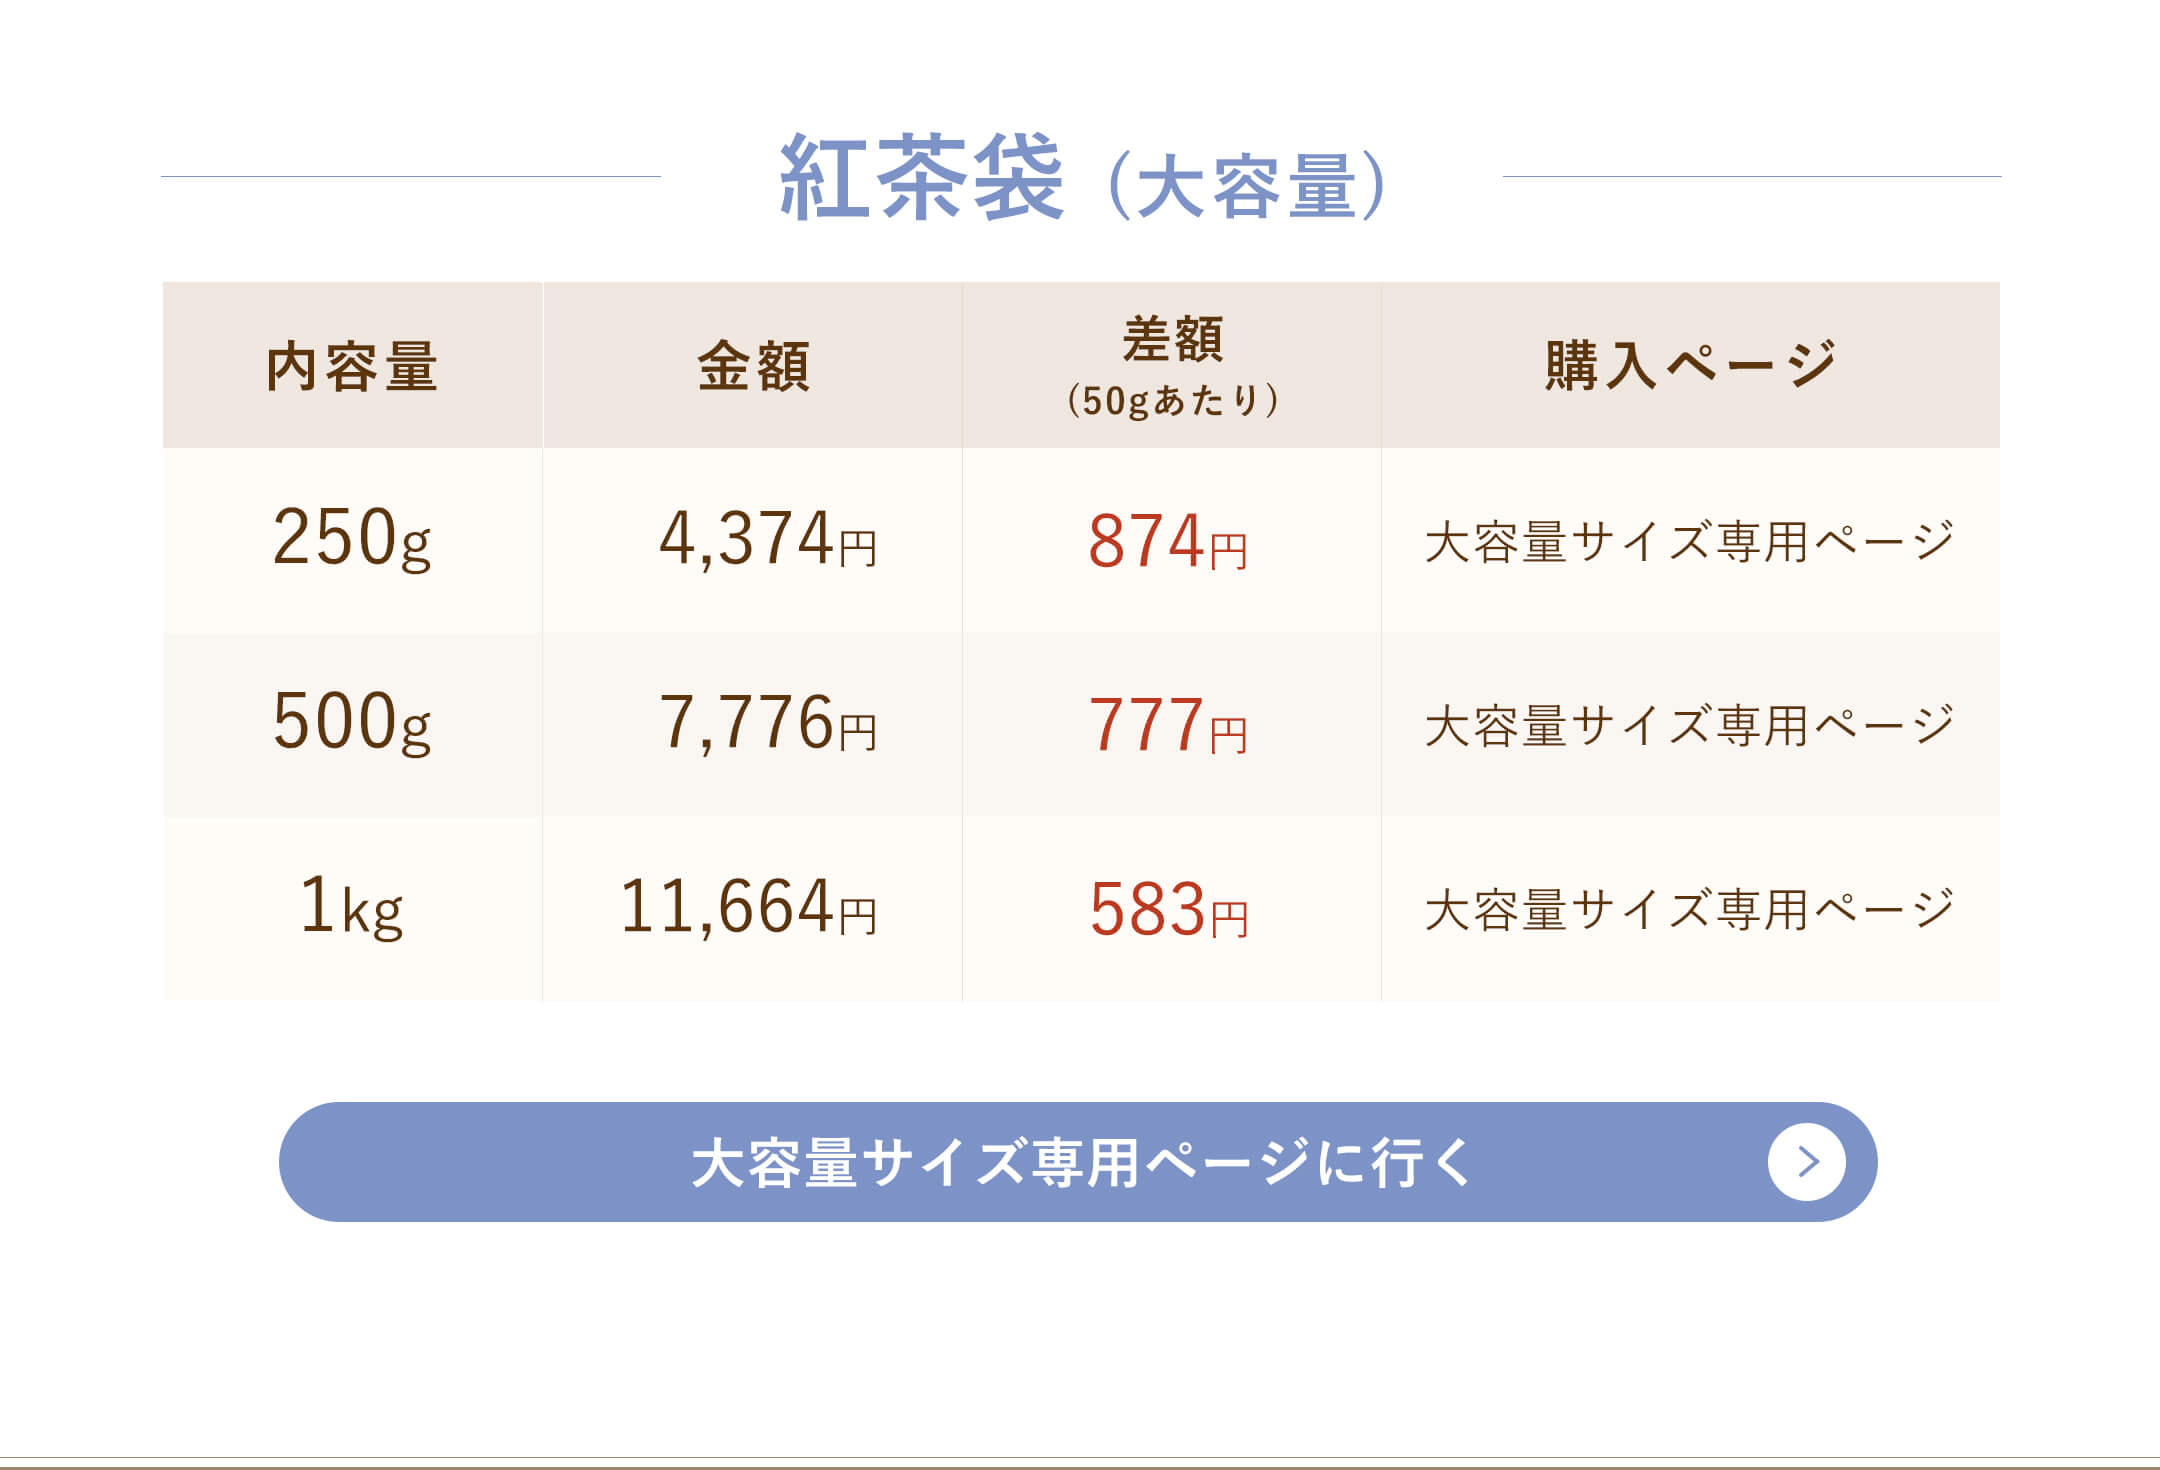Click the 差額 (50gあたり) column header
2160x1470 pixels.
pos(1172,365)
